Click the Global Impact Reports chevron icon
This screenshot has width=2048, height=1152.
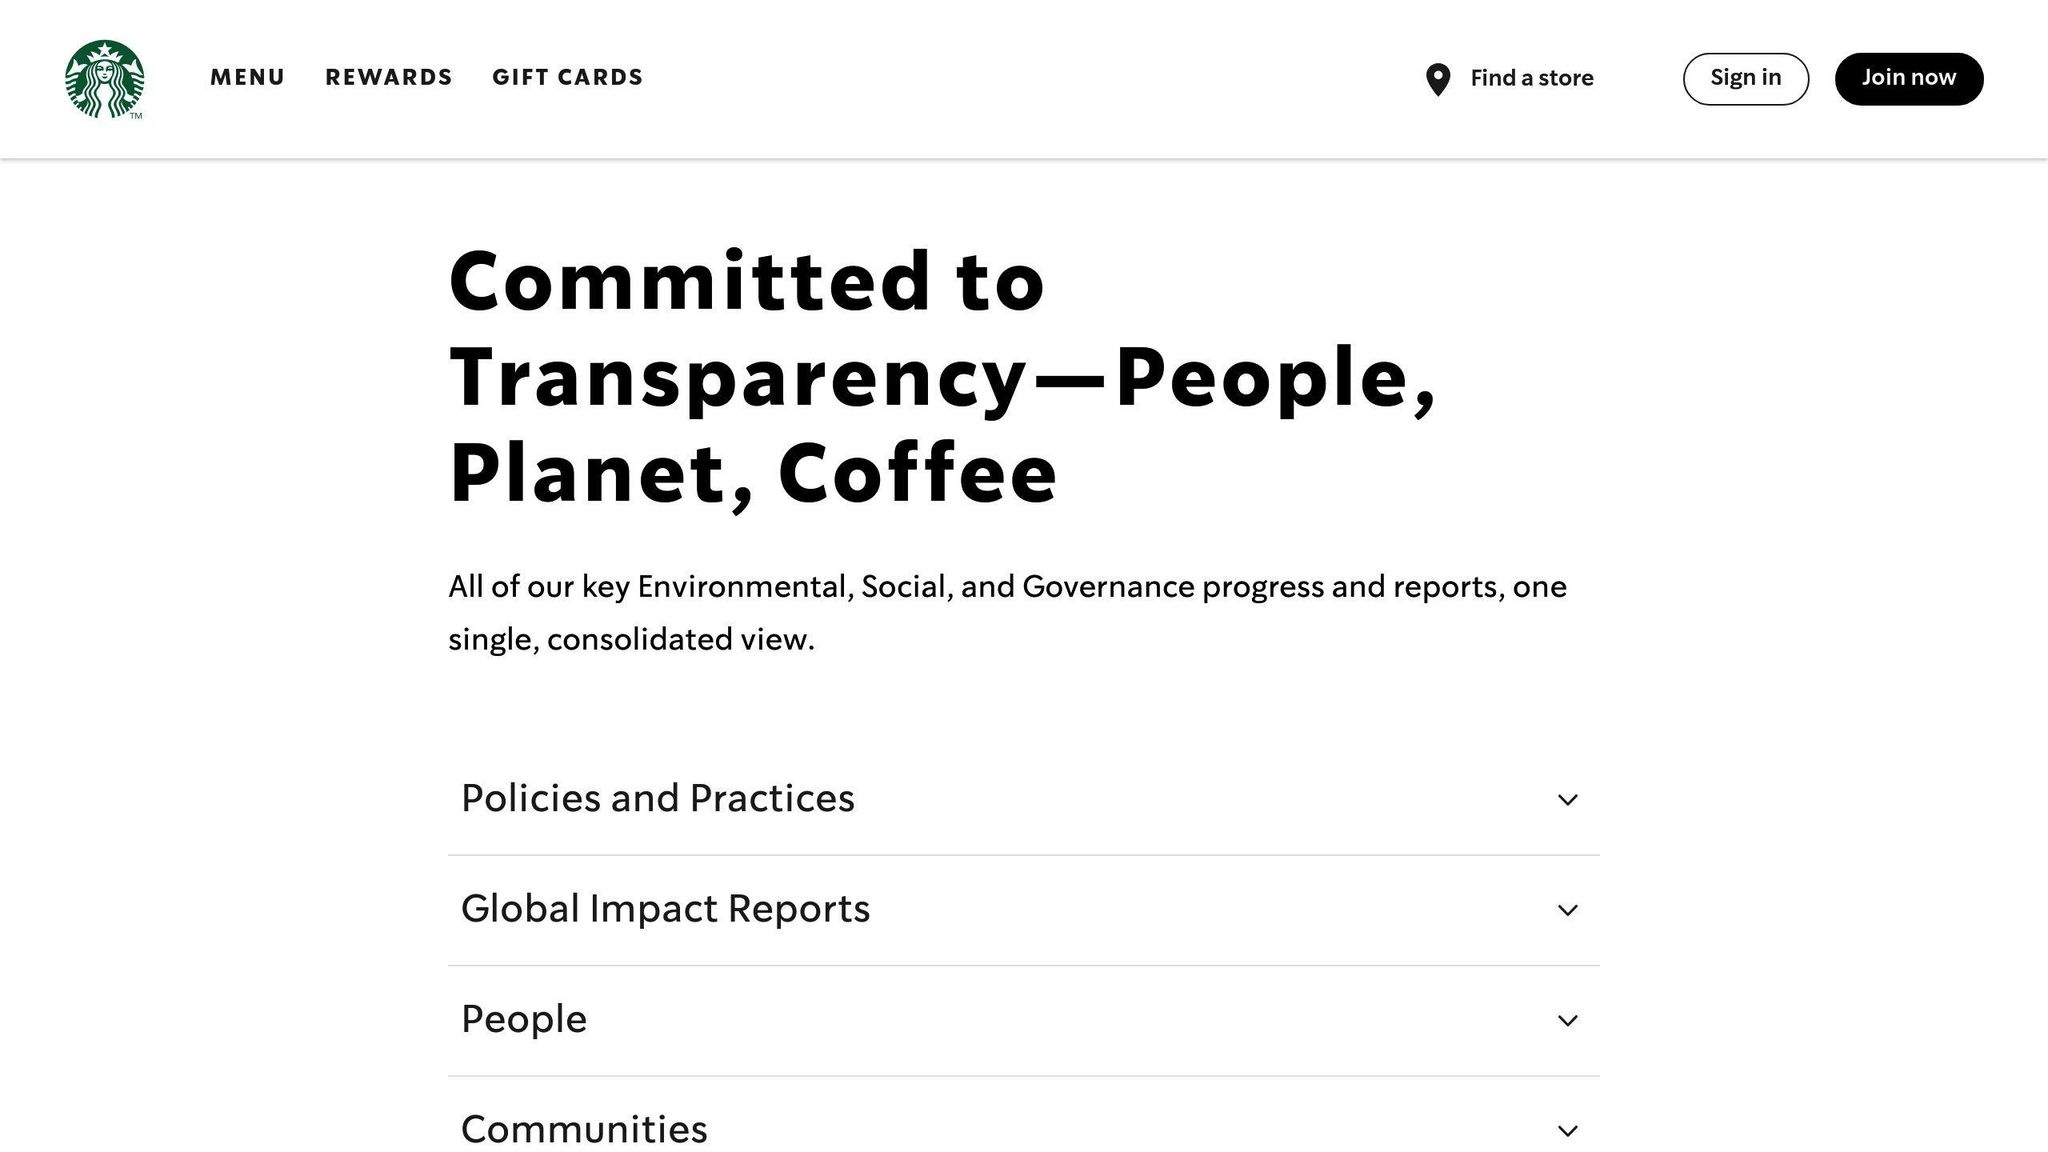pos(1567,910)
